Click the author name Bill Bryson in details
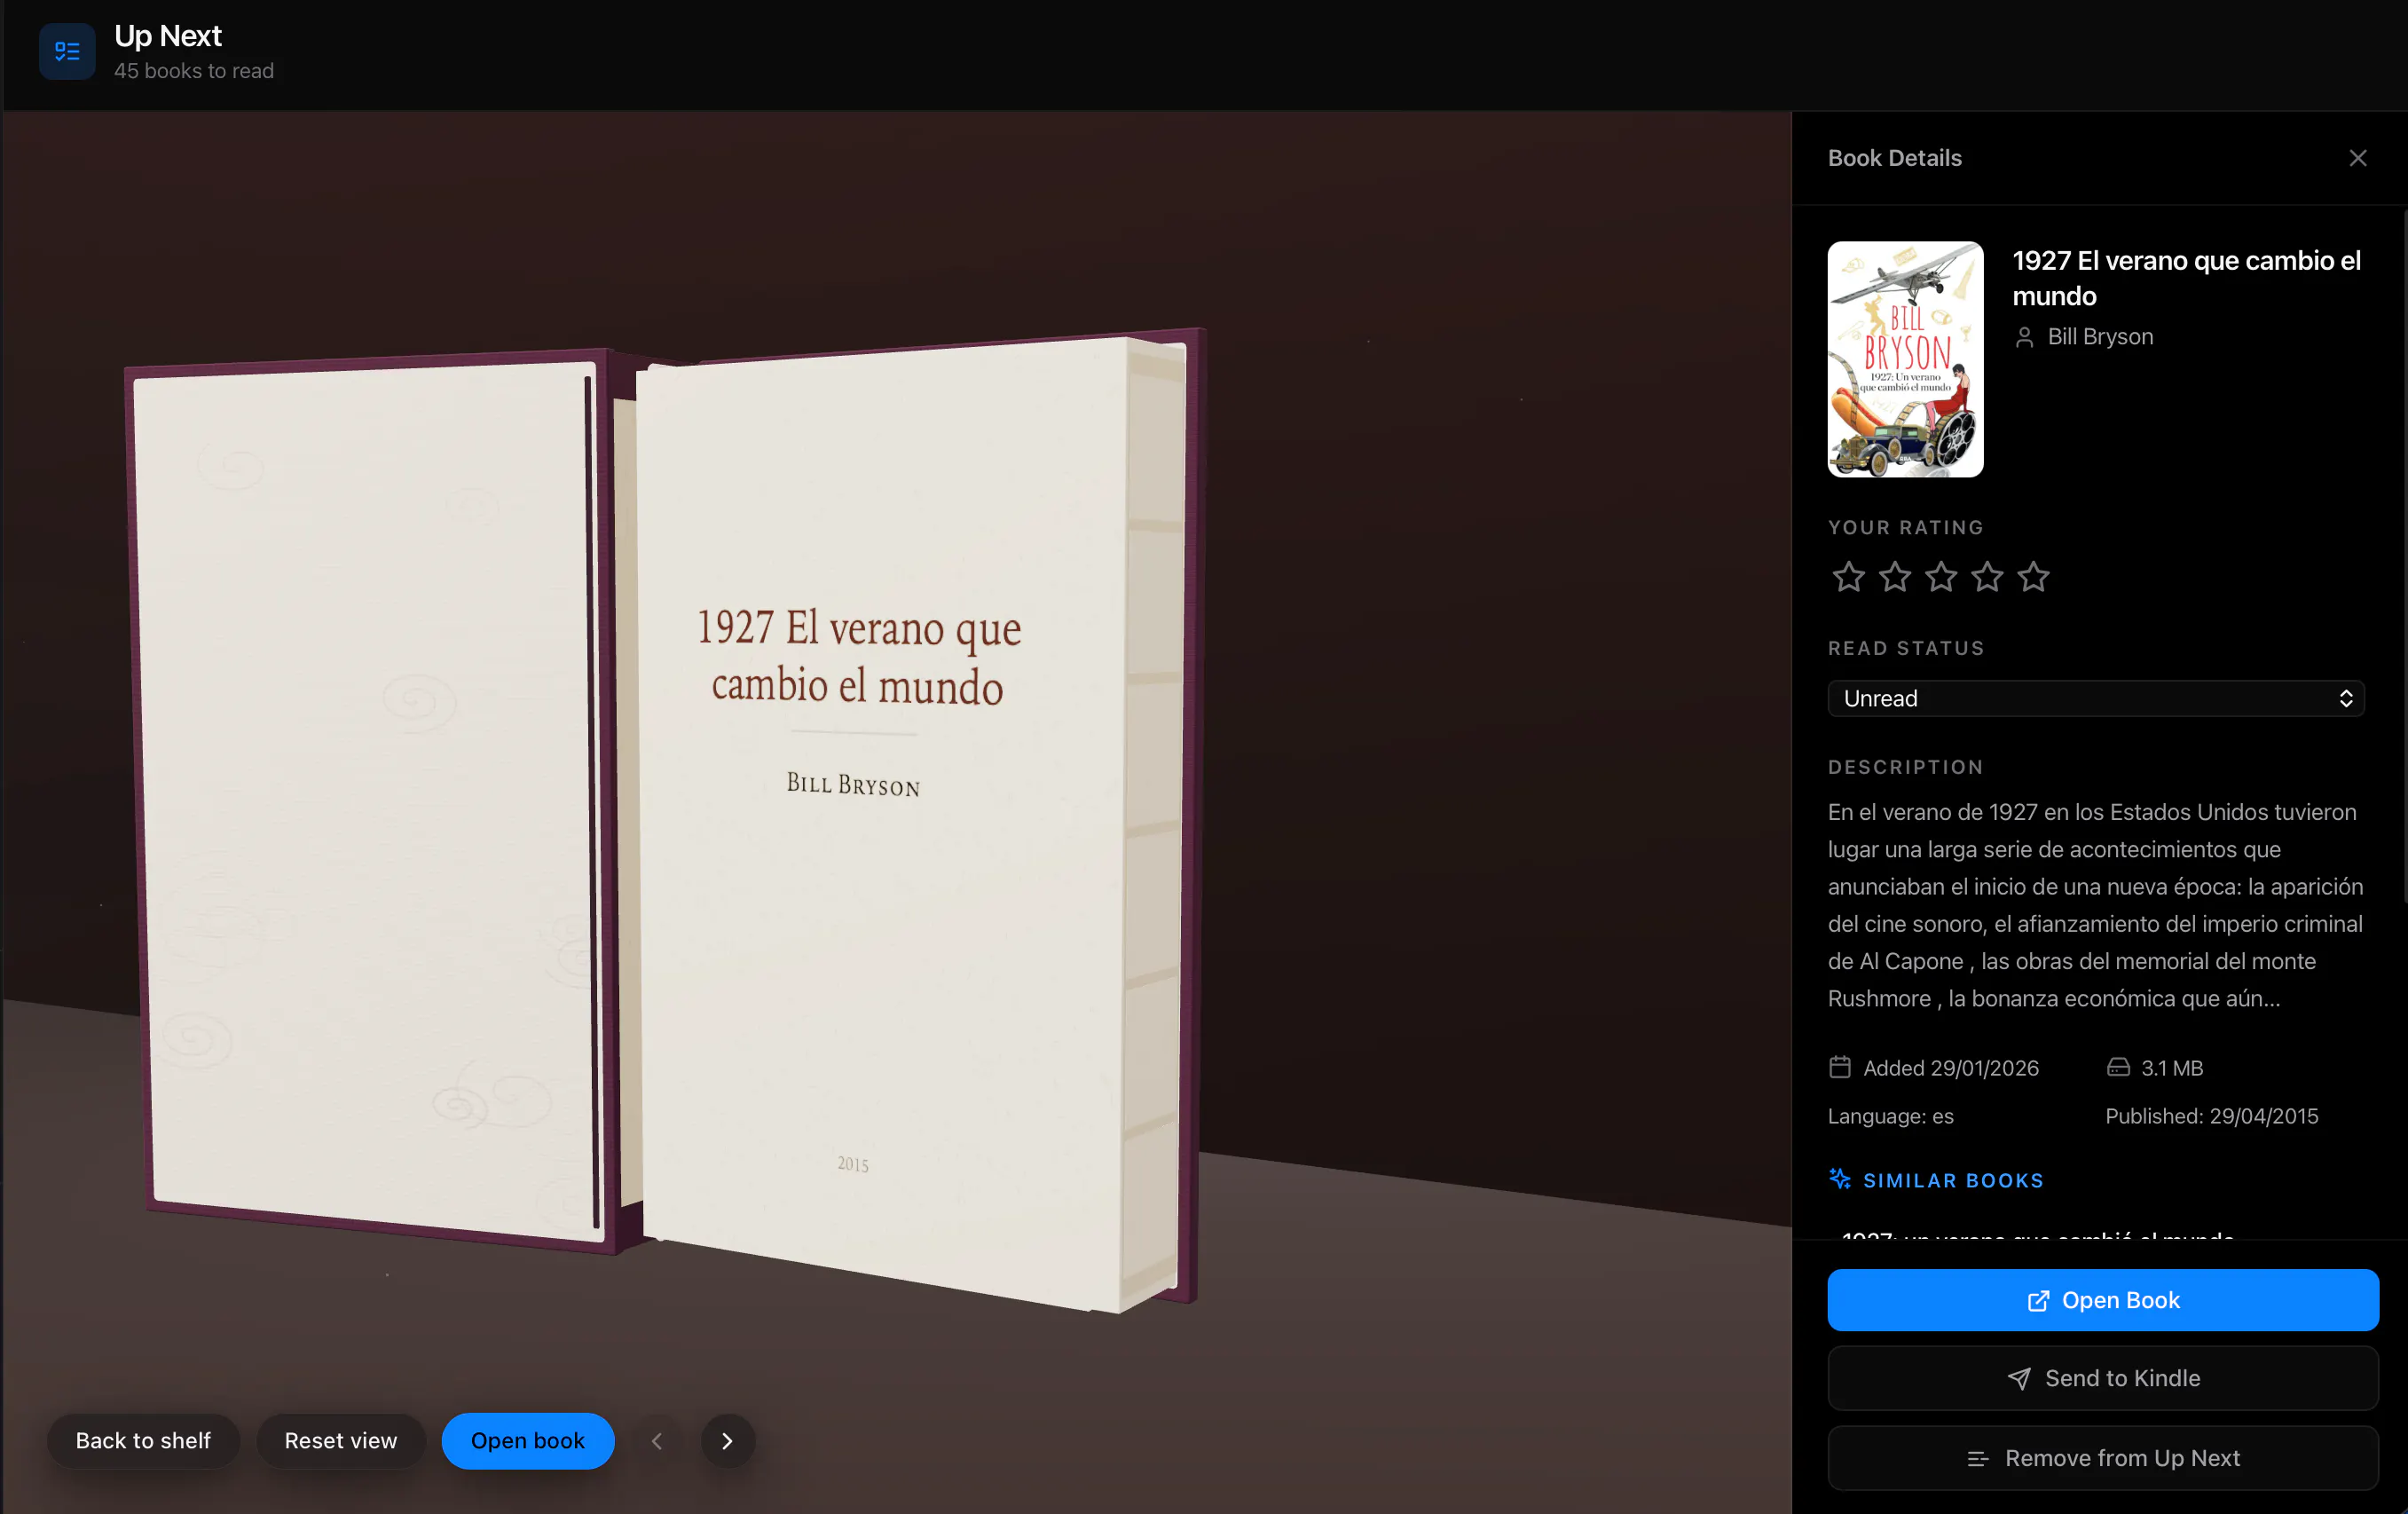The height and width of the screenshot is (1514, 2408). [2100, 337]
